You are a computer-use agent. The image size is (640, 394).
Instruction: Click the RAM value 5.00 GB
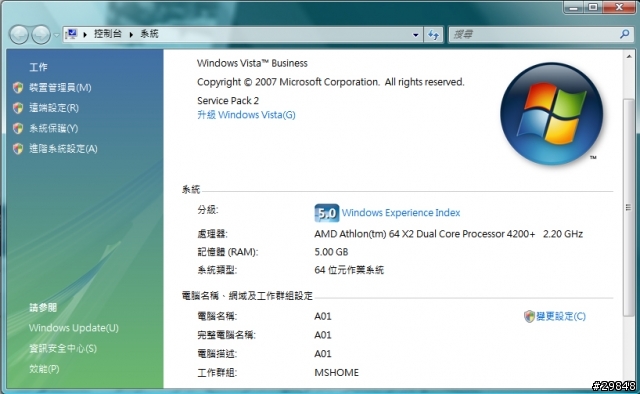coord(331,252)
